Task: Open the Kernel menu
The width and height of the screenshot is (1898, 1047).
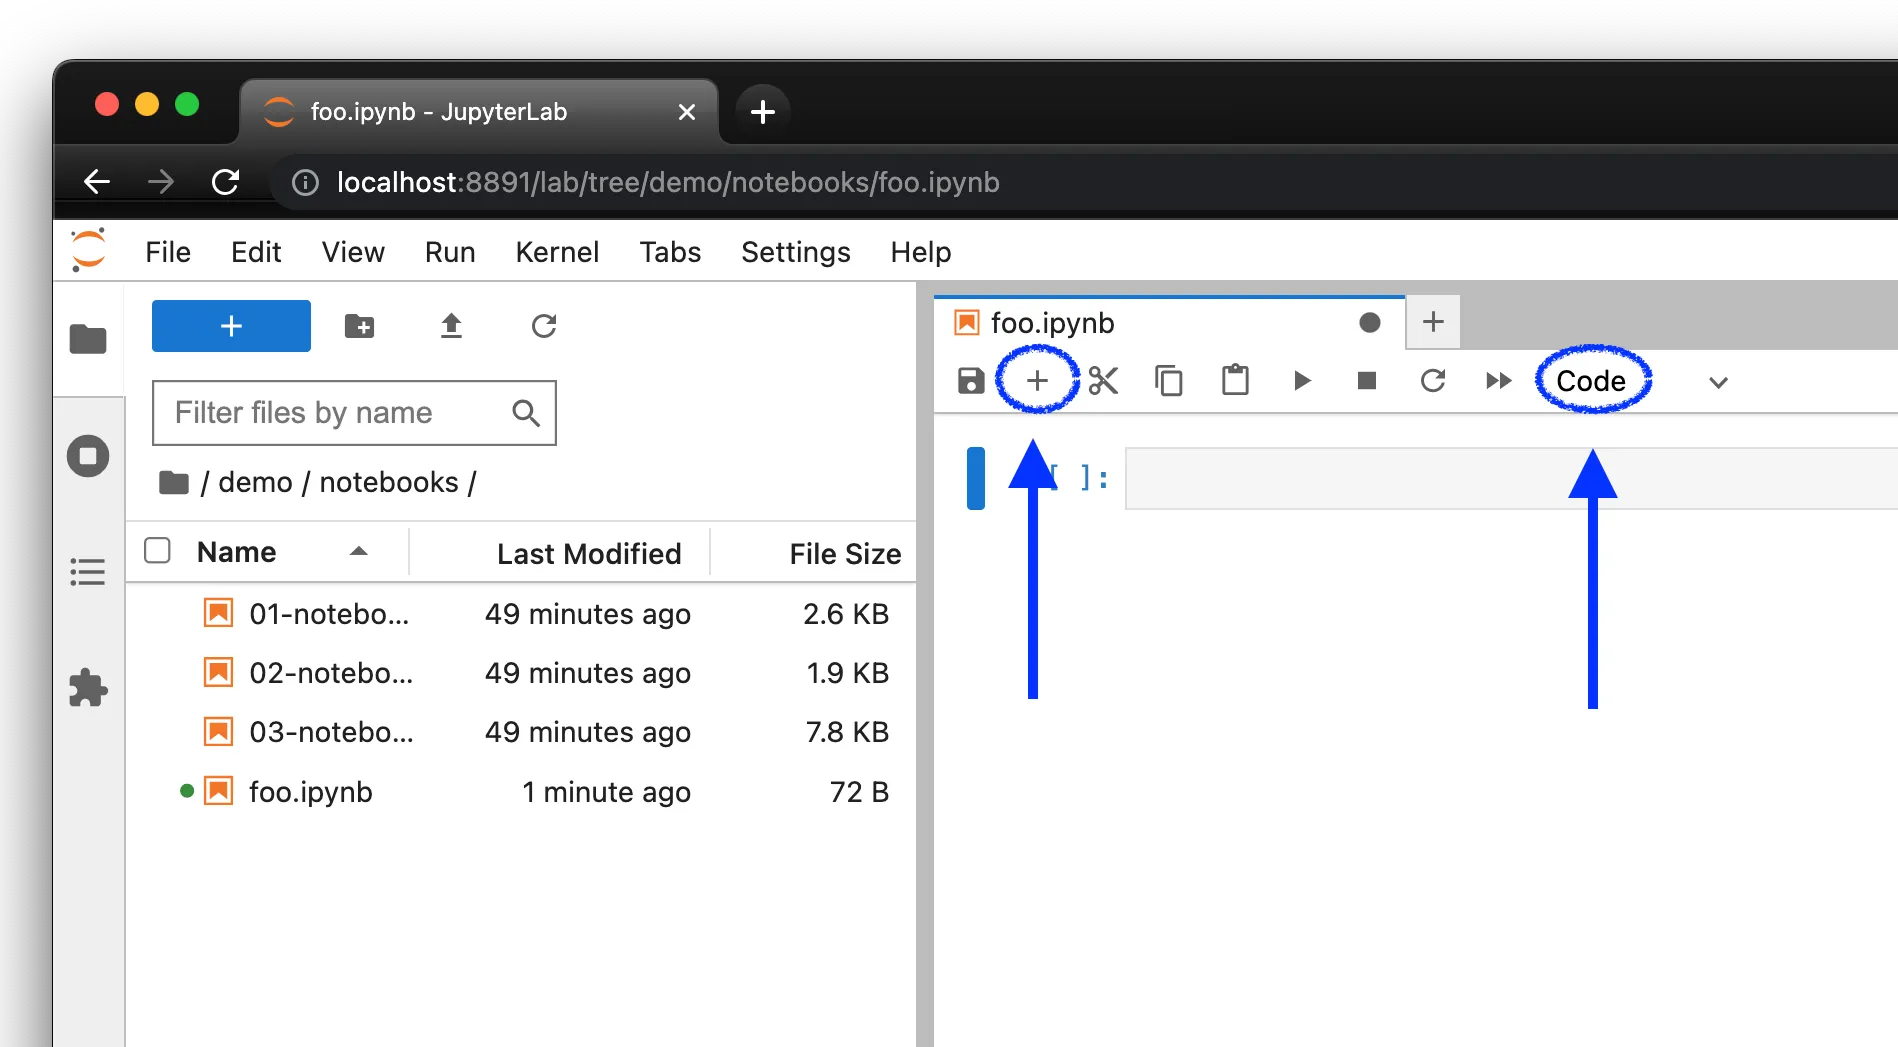Action: (557, 252)
